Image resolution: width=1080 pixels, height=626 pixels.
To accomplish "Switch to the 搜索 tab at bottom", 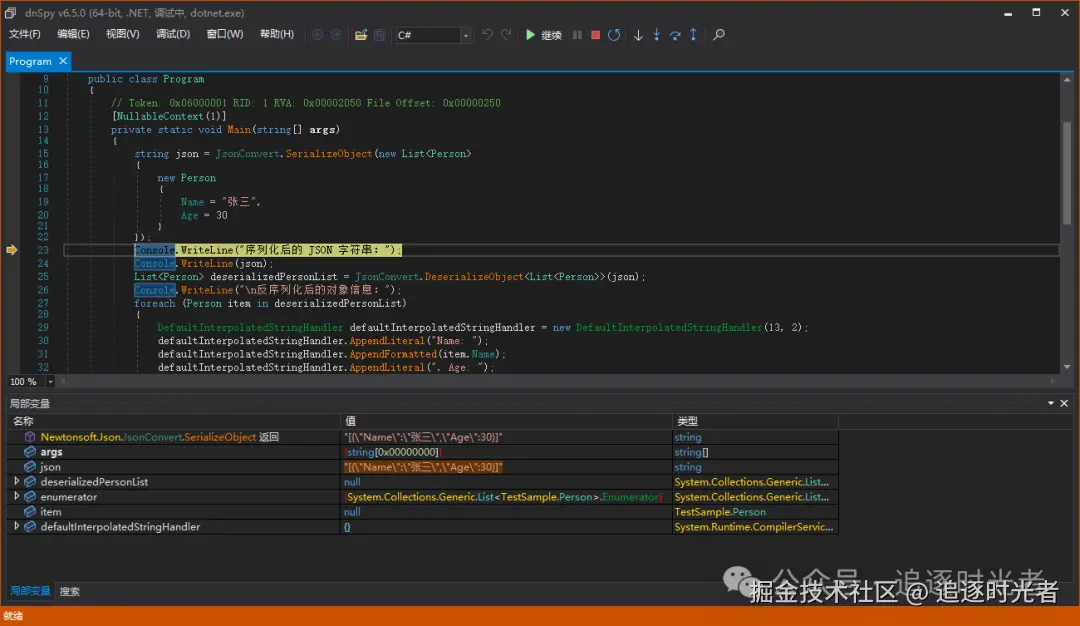I will click(x=70, y=591).
